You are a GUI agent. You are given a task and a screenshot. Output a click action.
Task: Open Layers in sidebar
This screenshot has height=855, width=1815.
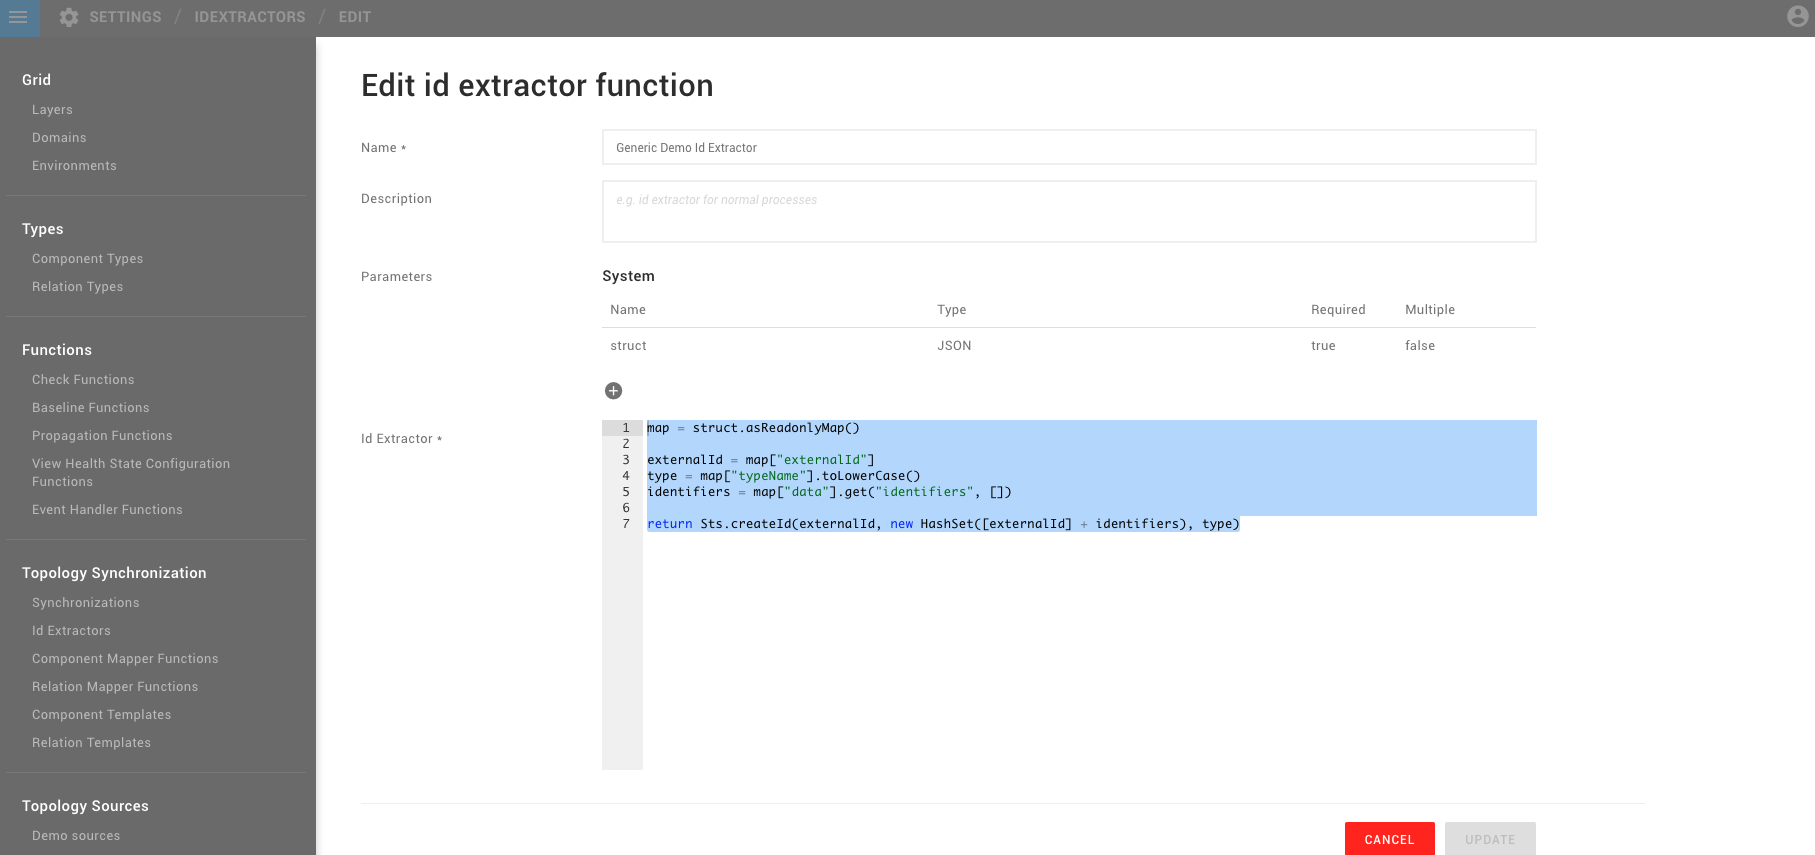tap(52, 110)
